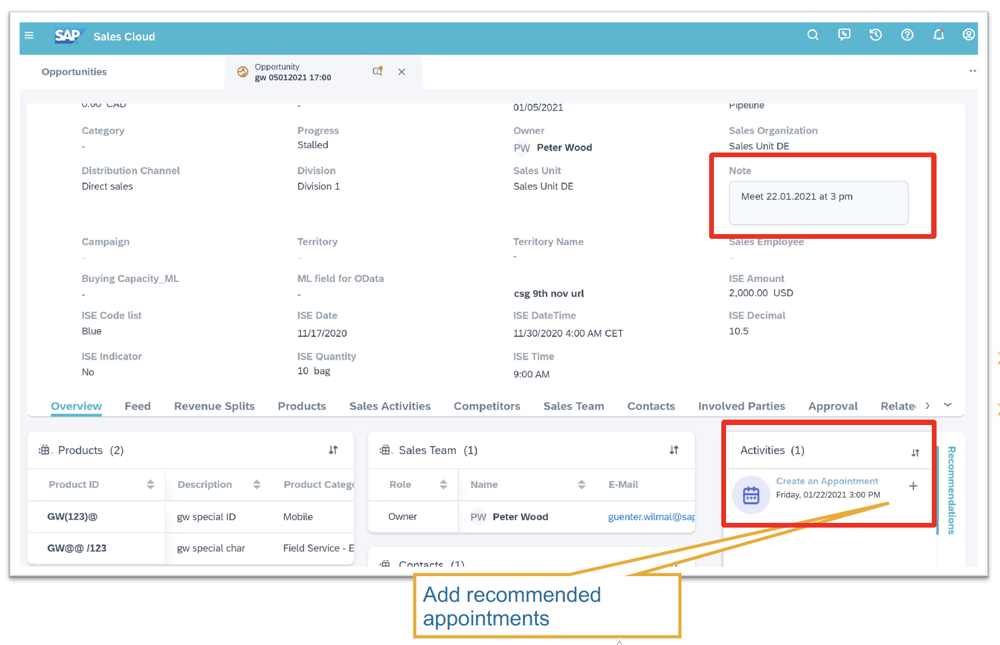Image resolution: width=1000 pixels, height=645 pixels.
Task: Show more tabs with right chevron
Action: [927, 406]
